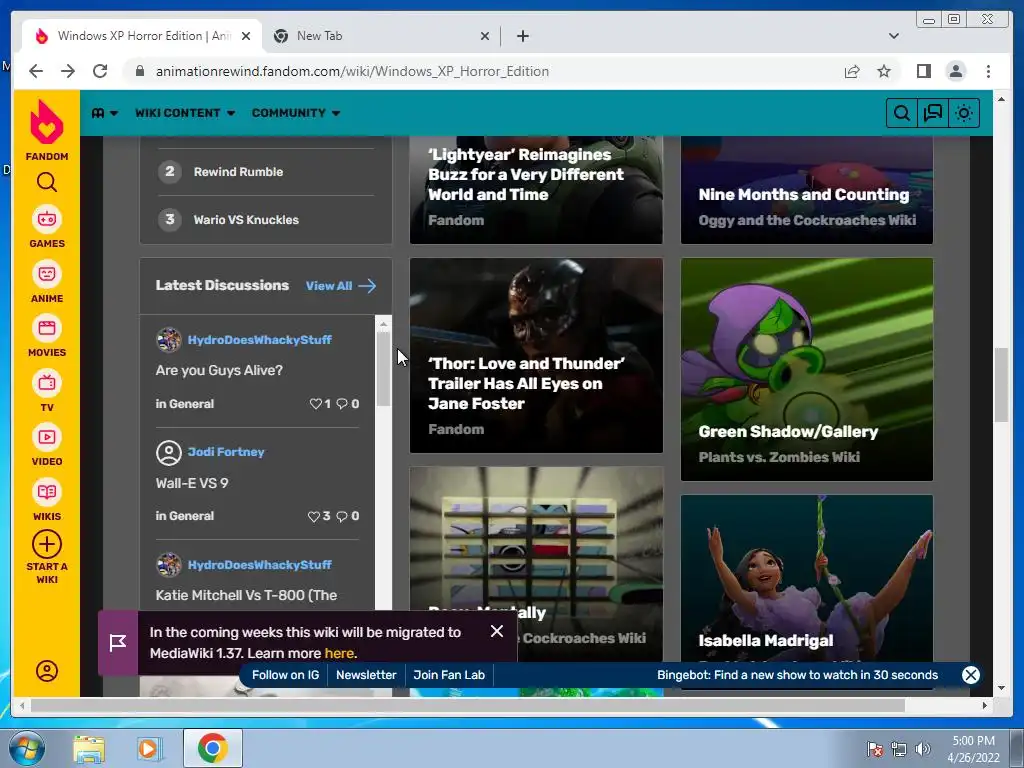The height and width of the screenshot is (768, 1024).
Task: Open the Green Shadow/Gallery card
Action: [807, 370]
